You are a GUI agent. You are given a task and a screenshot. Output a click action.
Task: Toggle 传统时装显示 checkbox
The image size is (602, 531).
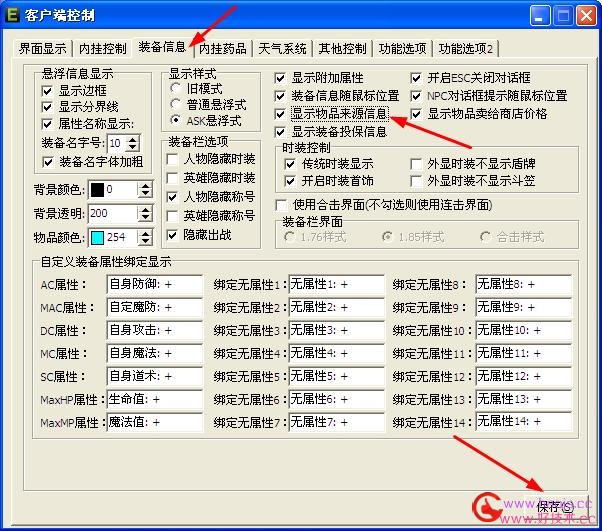coord(290,164)
